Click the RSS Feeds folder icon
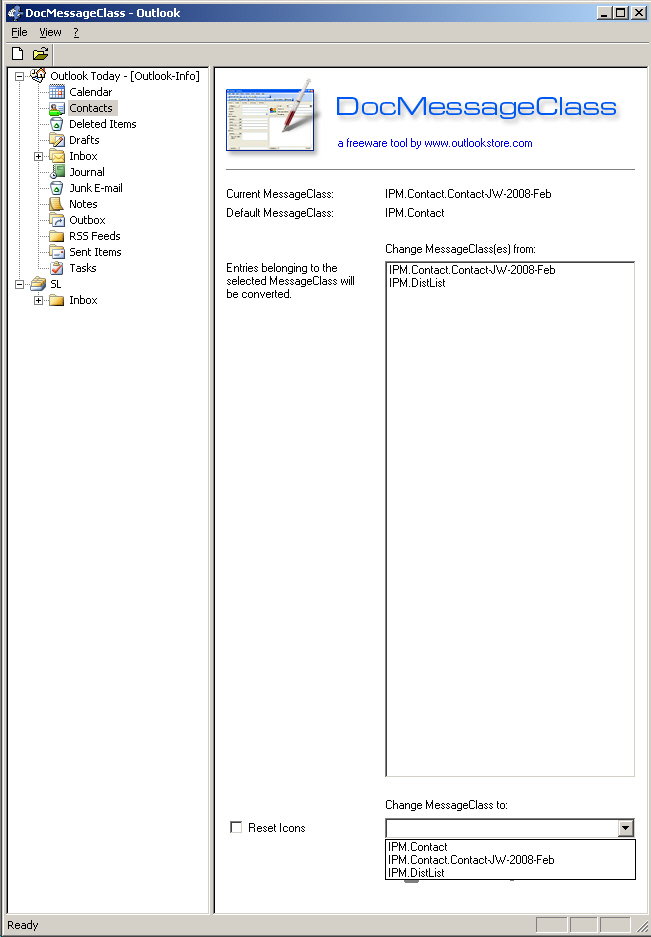Screen dimensions: 651x937 pos(57,236)
